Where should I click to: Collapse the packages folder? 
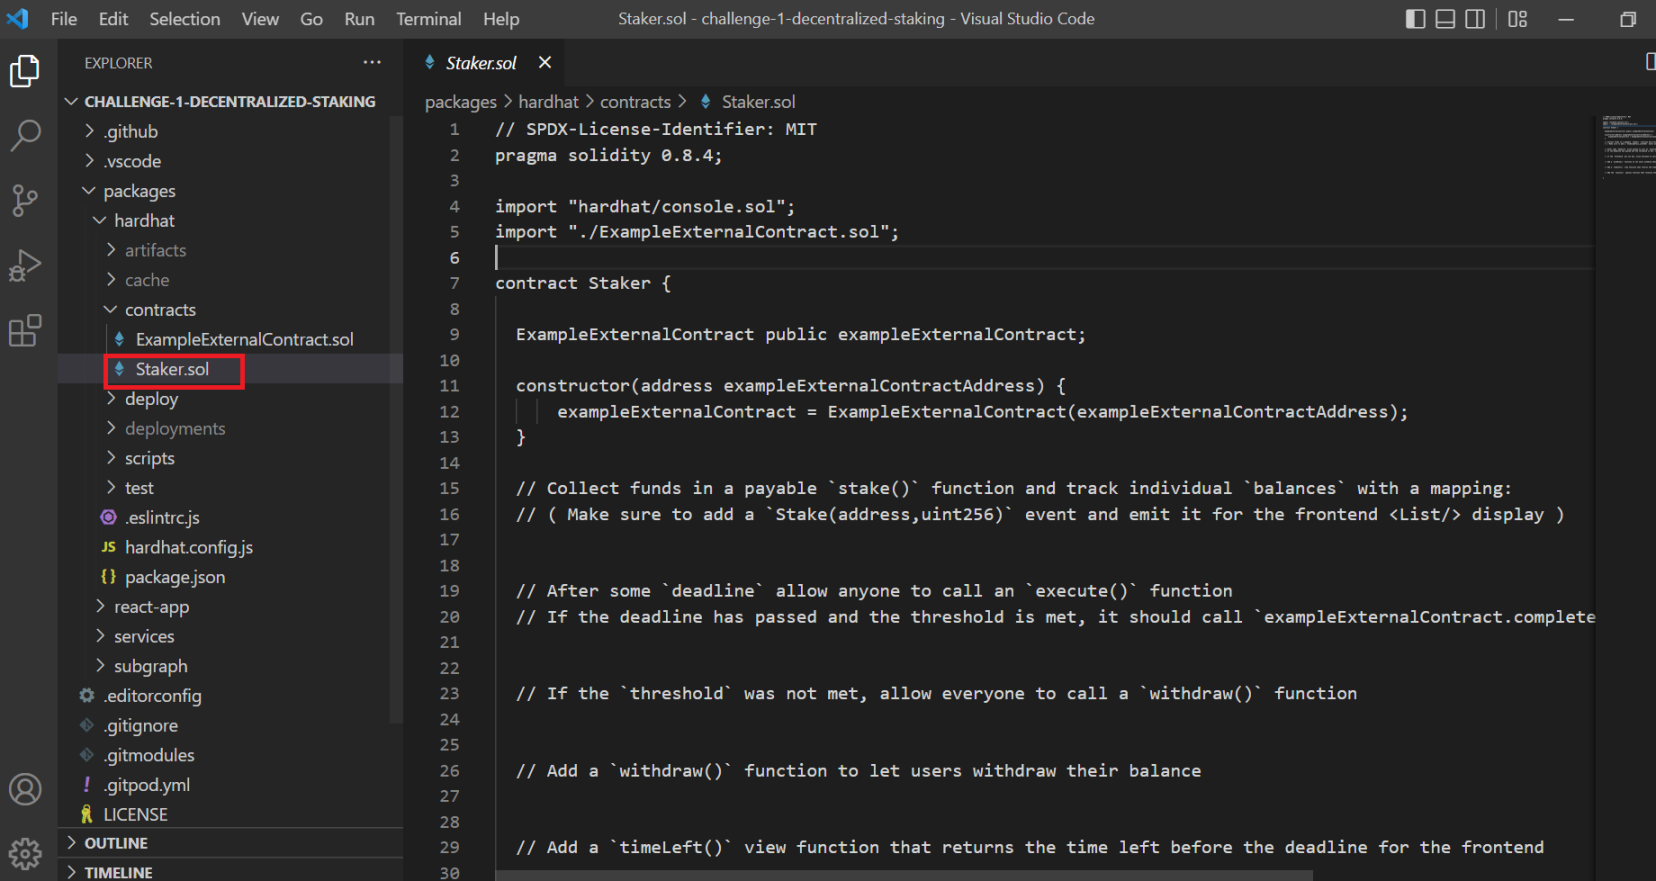pyautogui.click(x=90, y=190)
